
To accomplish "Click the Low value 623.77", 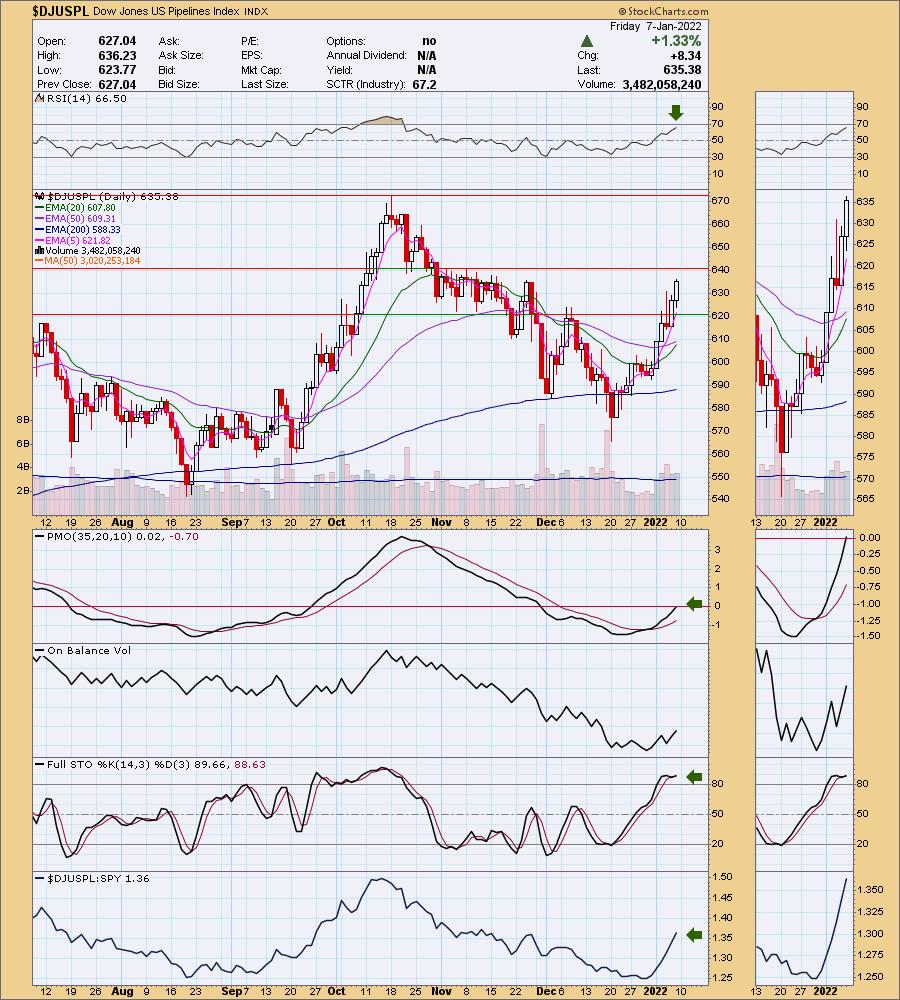I will (117, 70).
